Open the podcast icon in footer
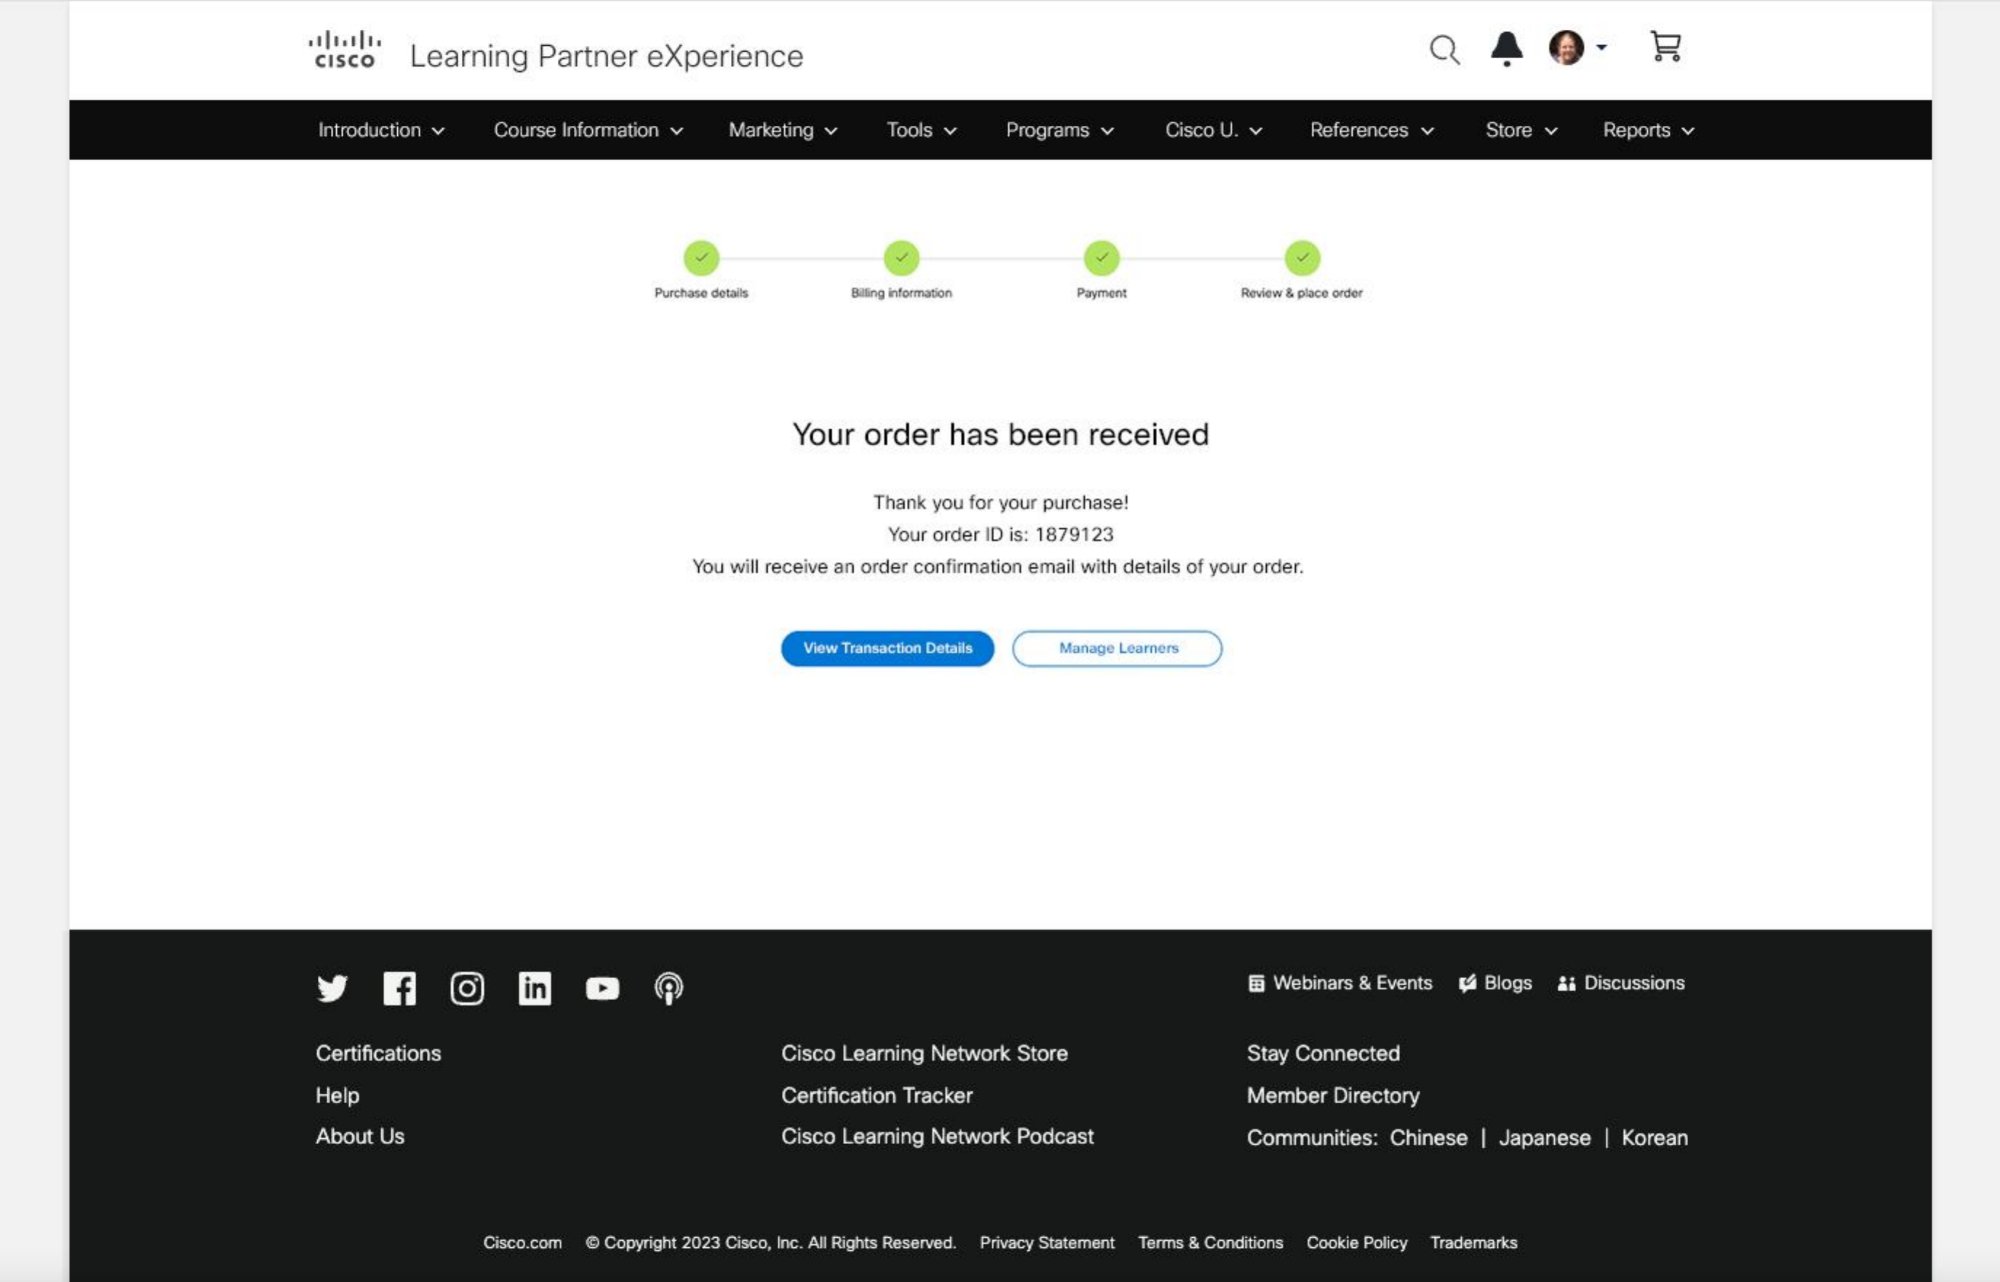 click(x=668, y=988)
